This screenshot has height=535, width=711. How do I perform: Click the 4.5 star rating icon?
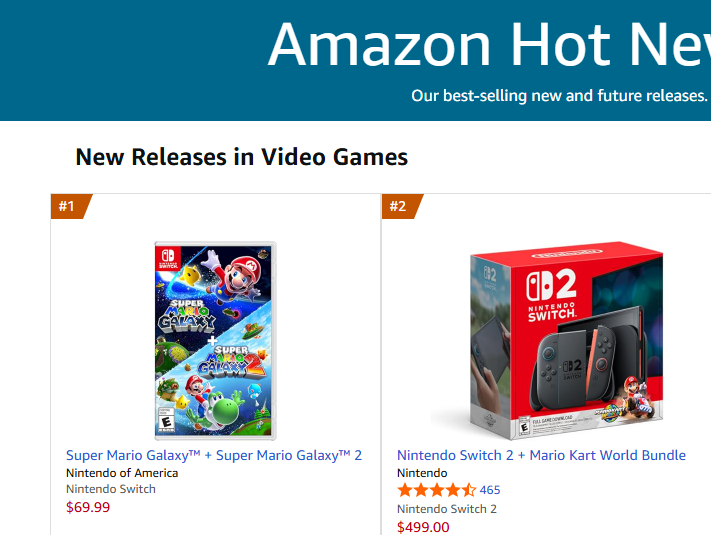(436, 490)
